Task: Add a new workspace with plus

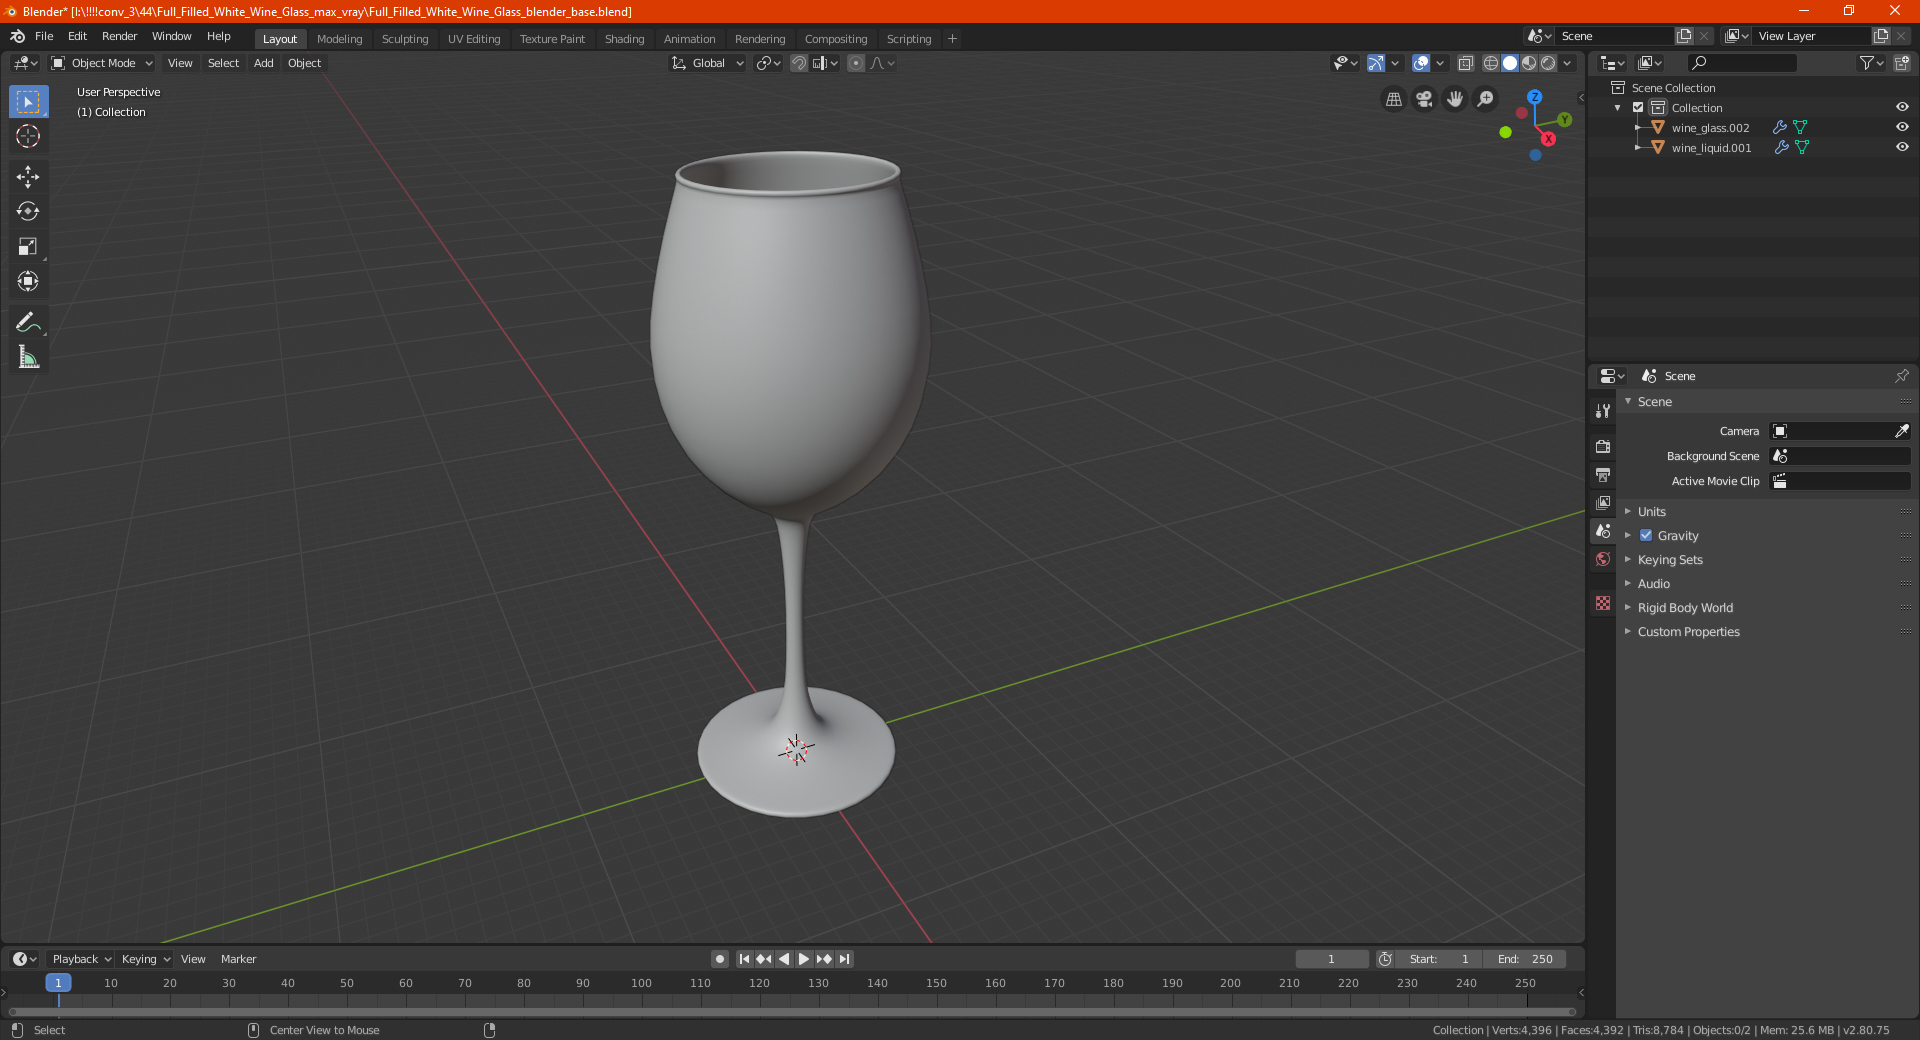Action: 952,39
